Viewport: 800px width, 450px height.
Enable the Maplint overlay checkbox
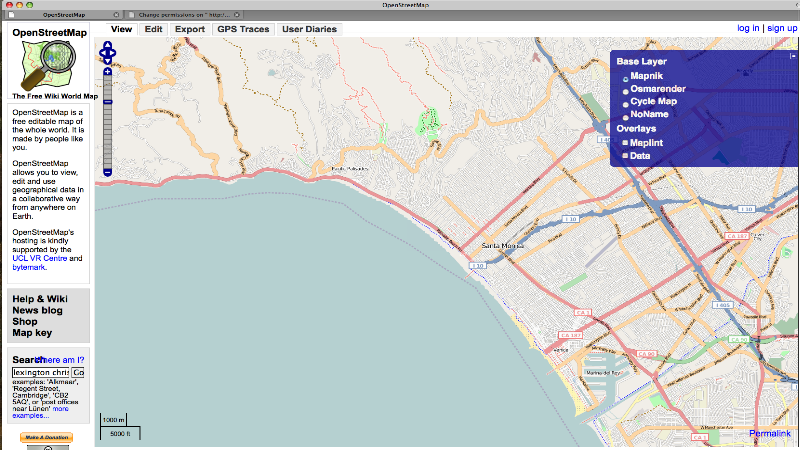(626, 143)
